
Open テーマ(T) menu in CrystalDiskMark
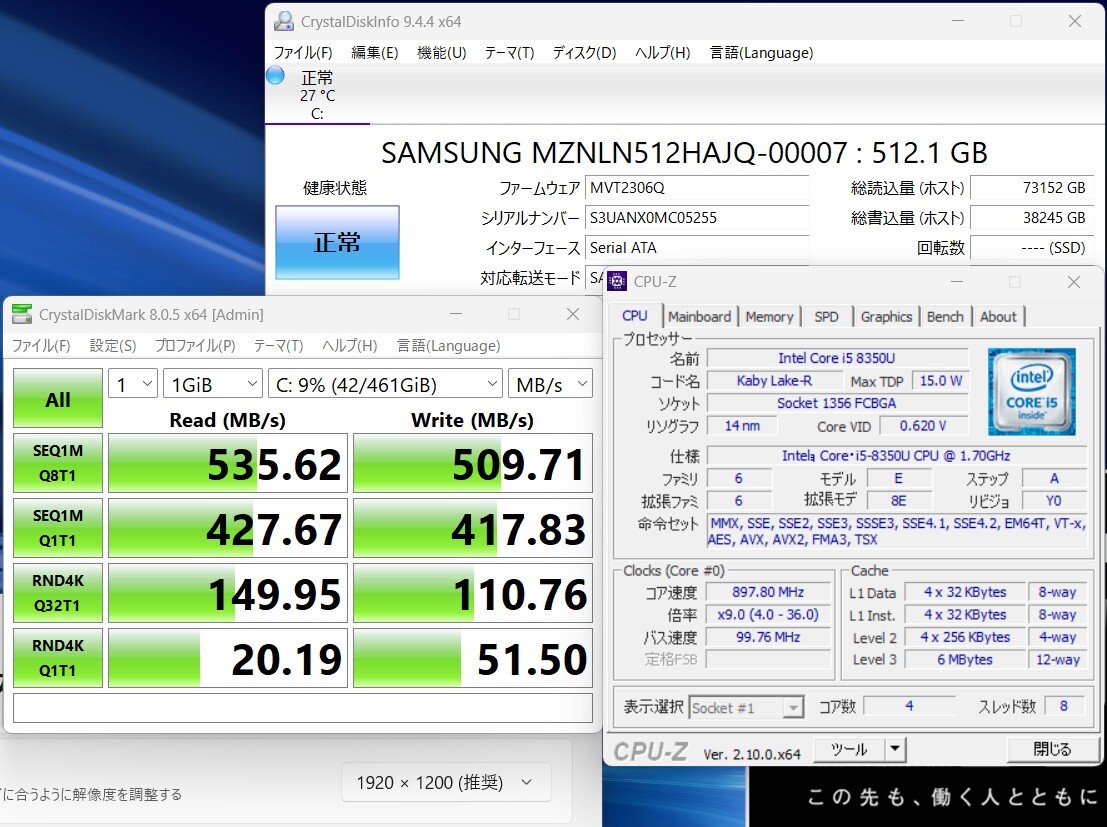tap(278, 346)
